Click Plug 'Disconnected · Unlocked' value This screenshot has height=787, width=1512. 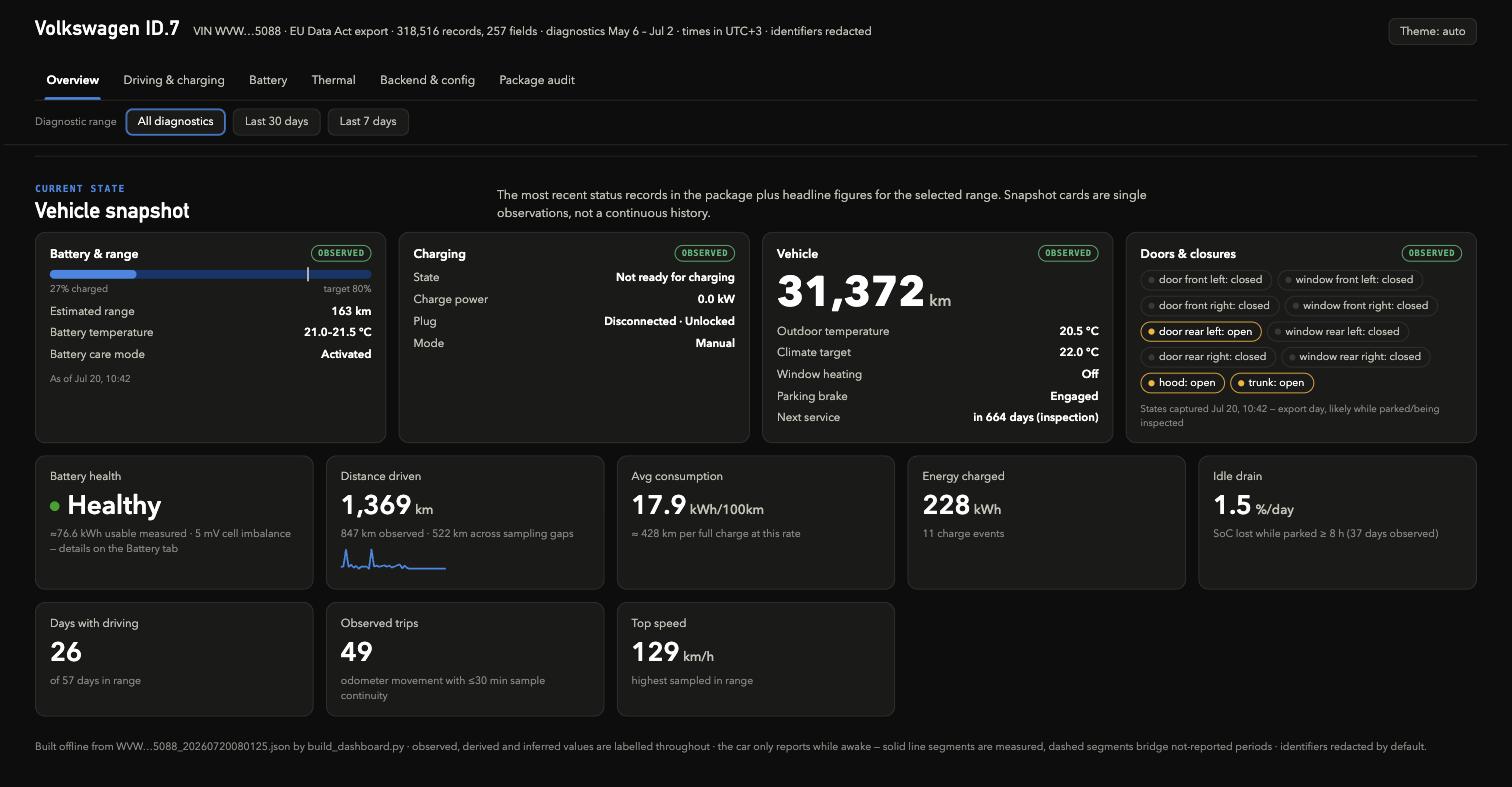[x=669, y=321]
